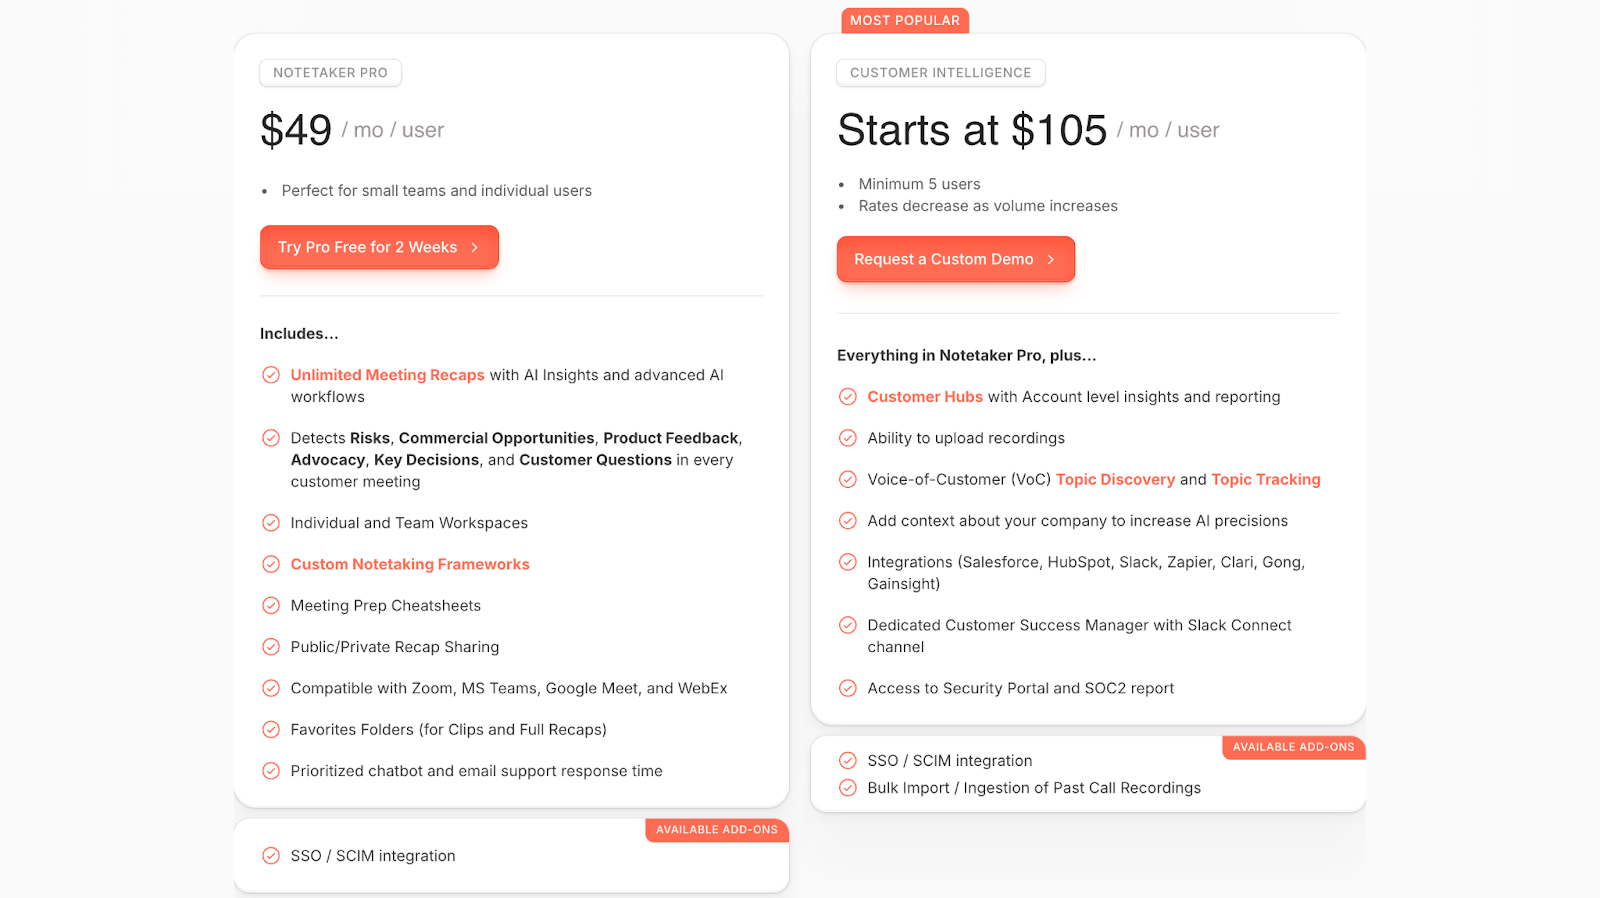Click check icon beside Ability to upload recordings

pos(848,438)
